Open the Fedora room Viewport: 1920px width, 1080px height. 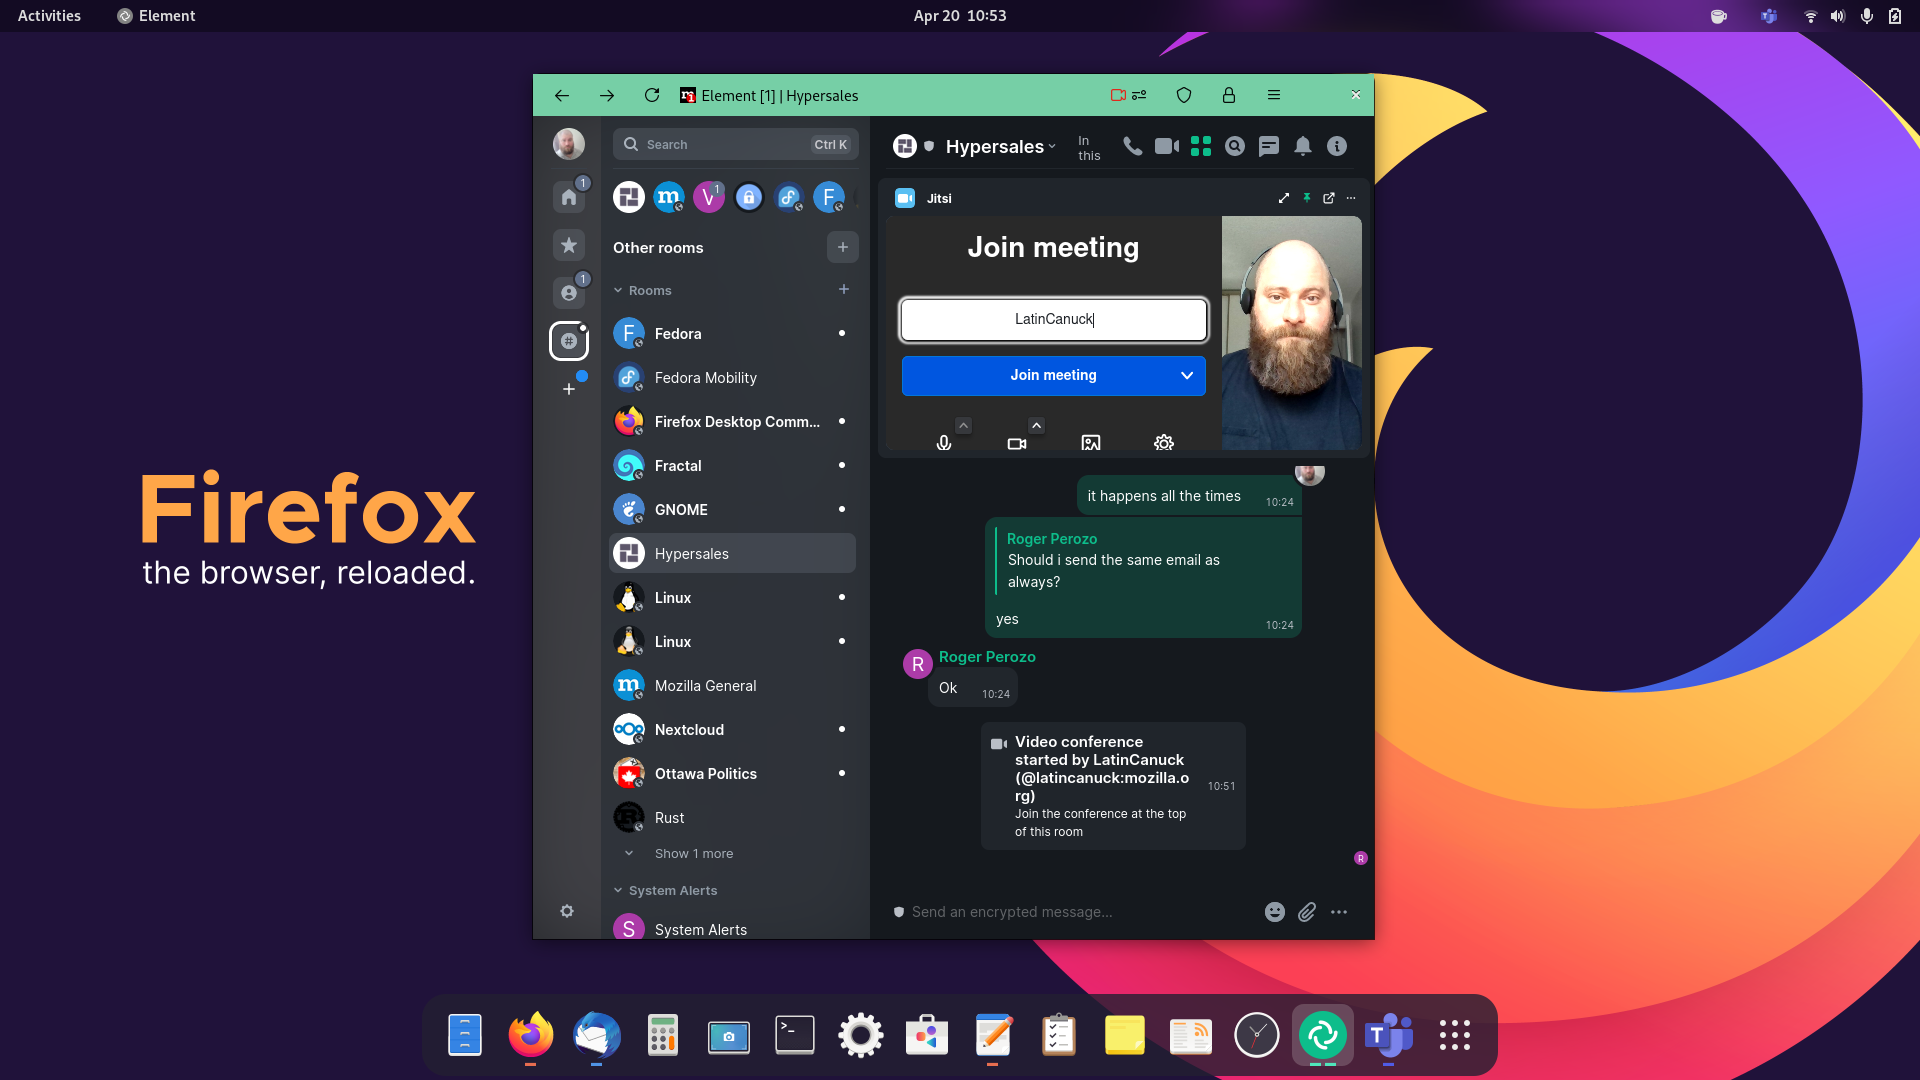732,334
